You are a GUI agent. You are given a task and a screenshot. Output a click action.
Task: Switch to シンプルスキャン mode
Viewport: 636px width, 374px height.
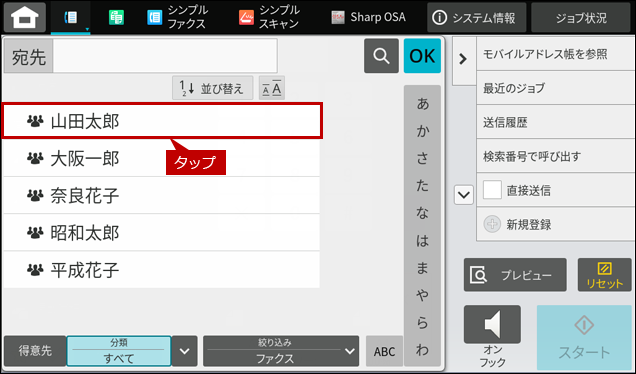click(x=269, y=17)
